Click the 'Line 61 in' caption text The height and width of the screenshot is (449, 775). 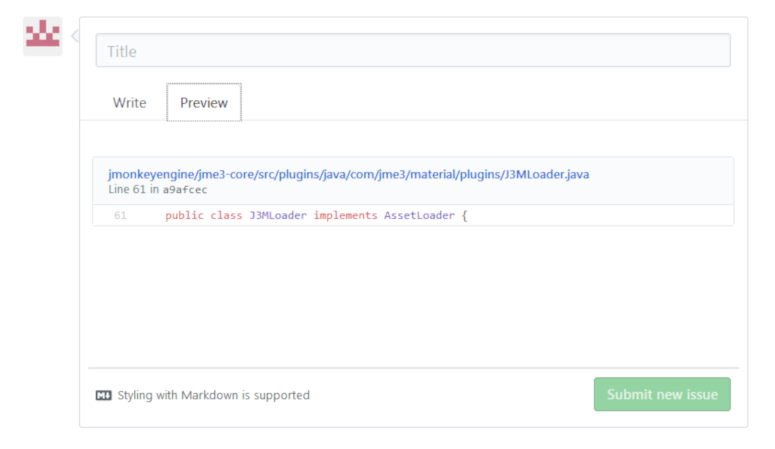(134, 189)
